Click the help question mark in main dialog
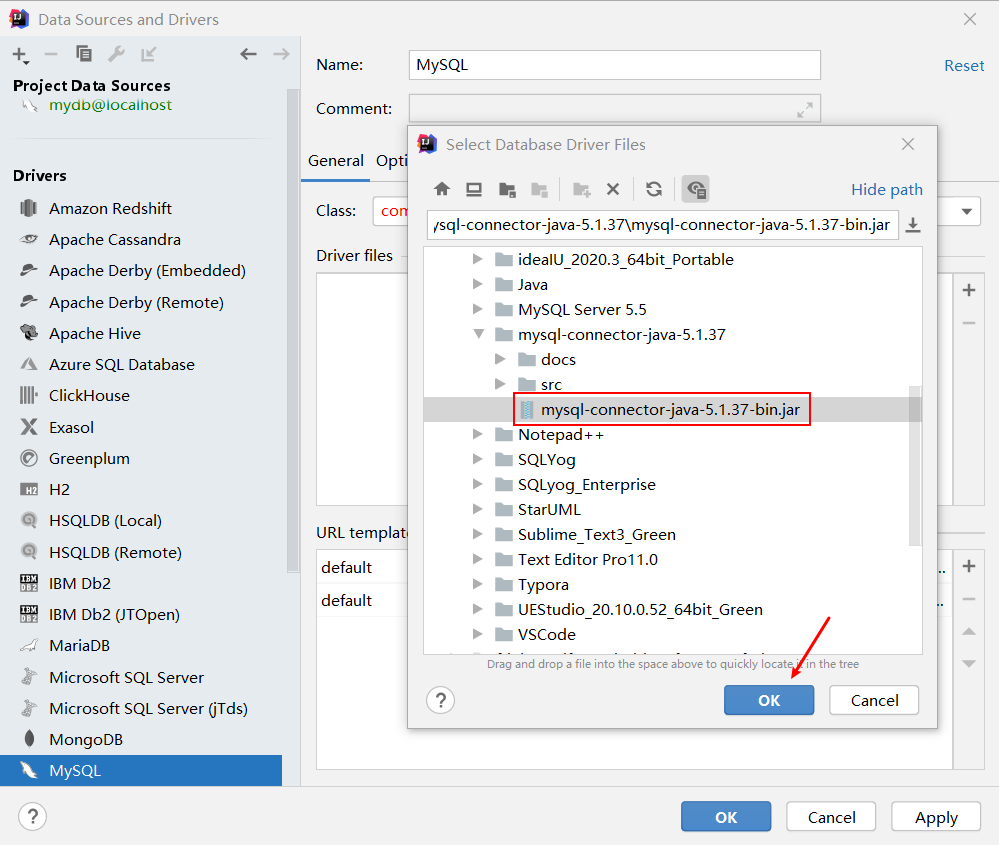The height and width of the screenshot is (845, 999). tap(32, 816)
